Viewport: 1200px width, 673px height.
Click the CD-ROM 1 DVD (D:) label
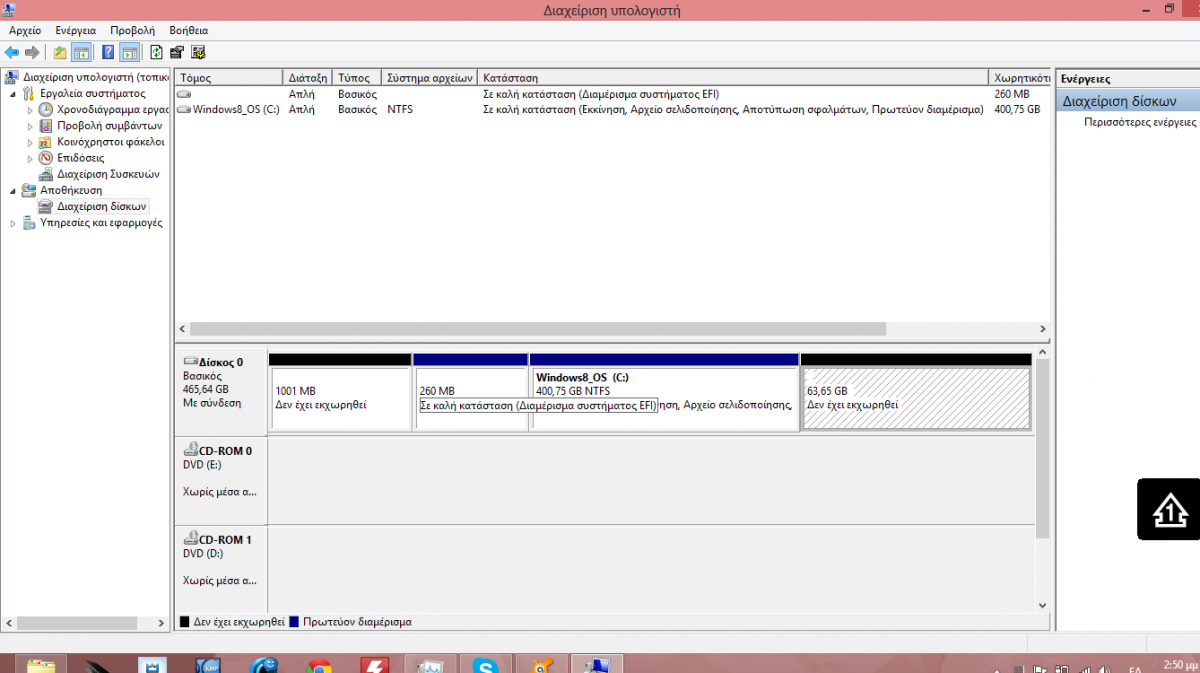[x=218, y=546]
